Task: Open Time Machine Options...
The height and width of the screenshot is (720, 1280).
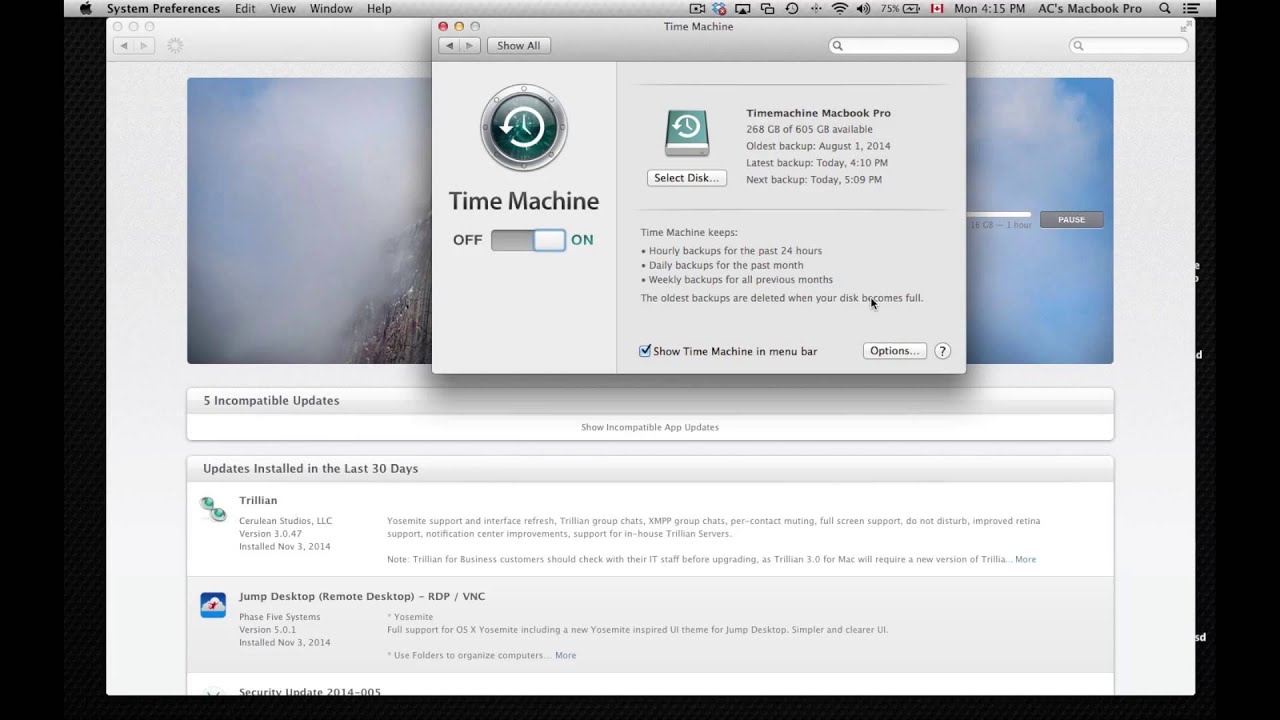Action: pyautogui.click(x=894, y=351)
